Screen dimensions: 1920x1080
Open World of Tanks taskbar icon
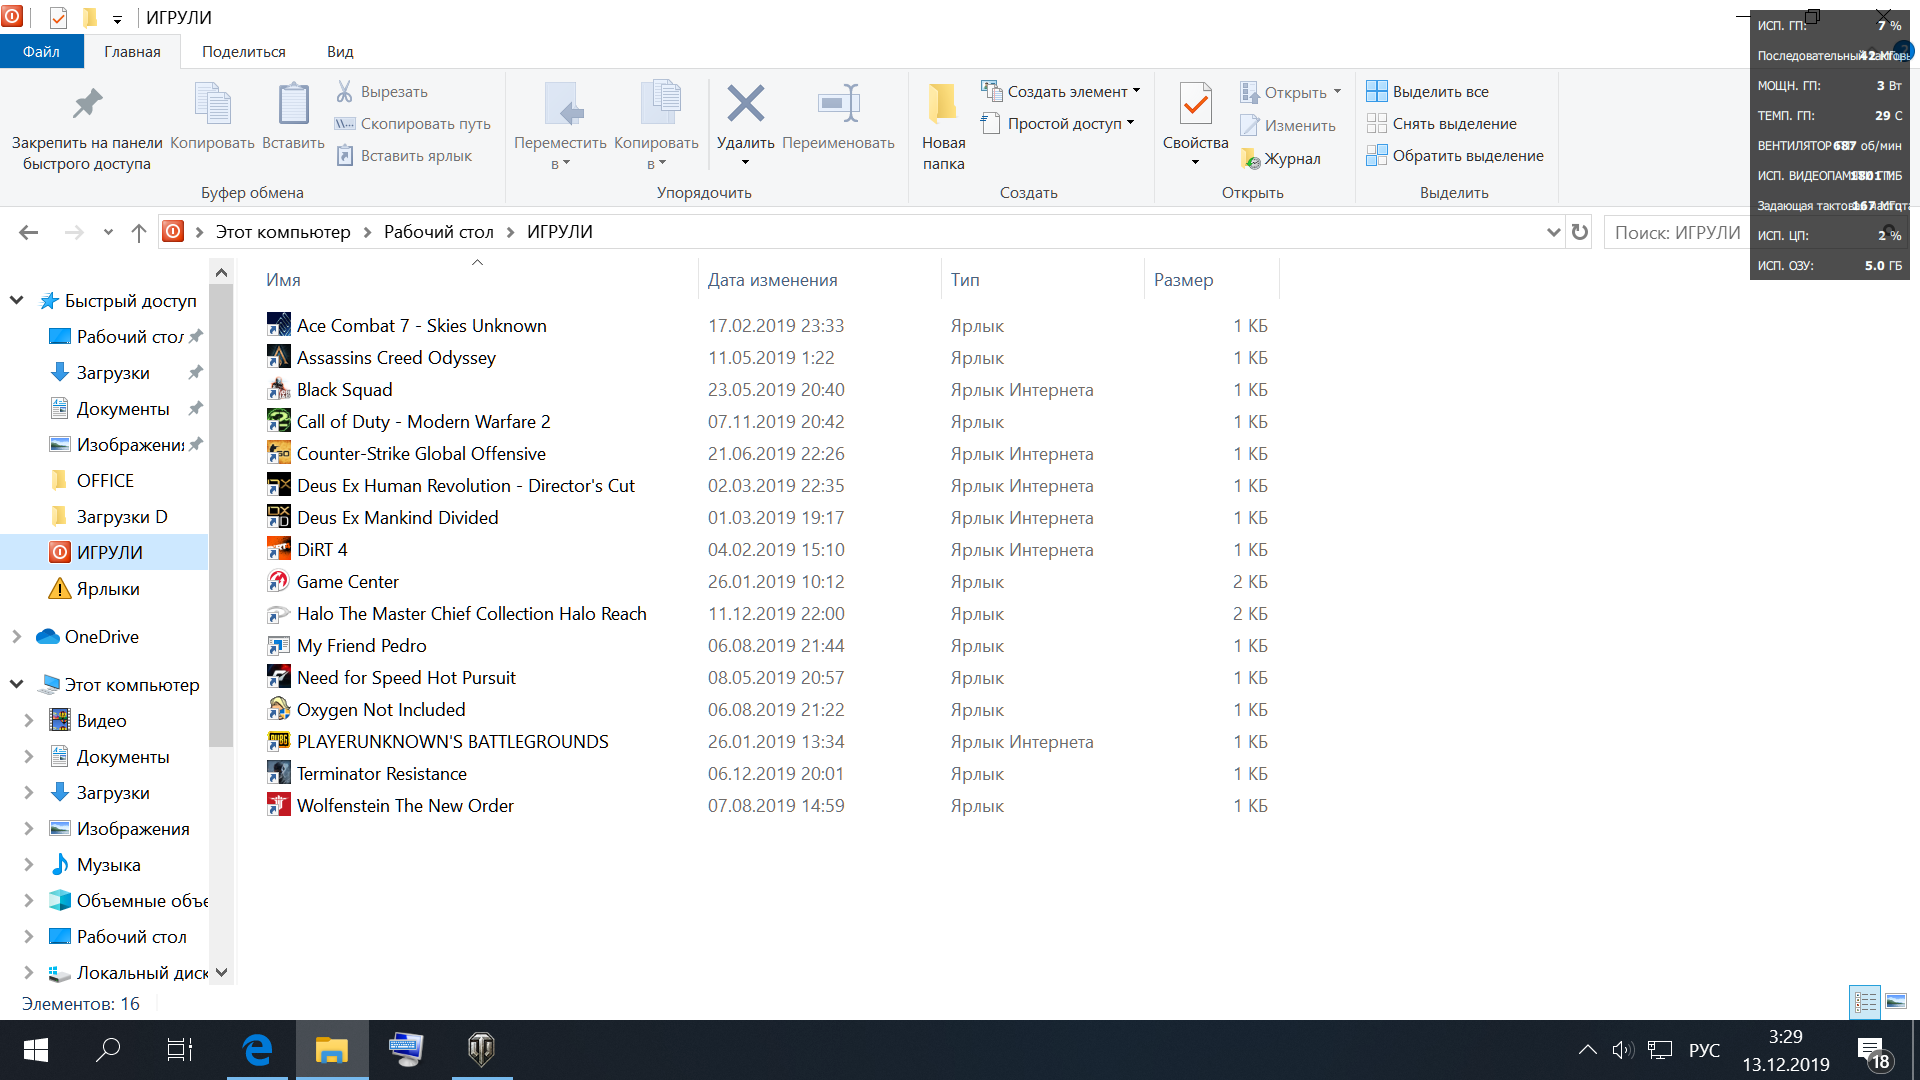[x=481, y=1049]
